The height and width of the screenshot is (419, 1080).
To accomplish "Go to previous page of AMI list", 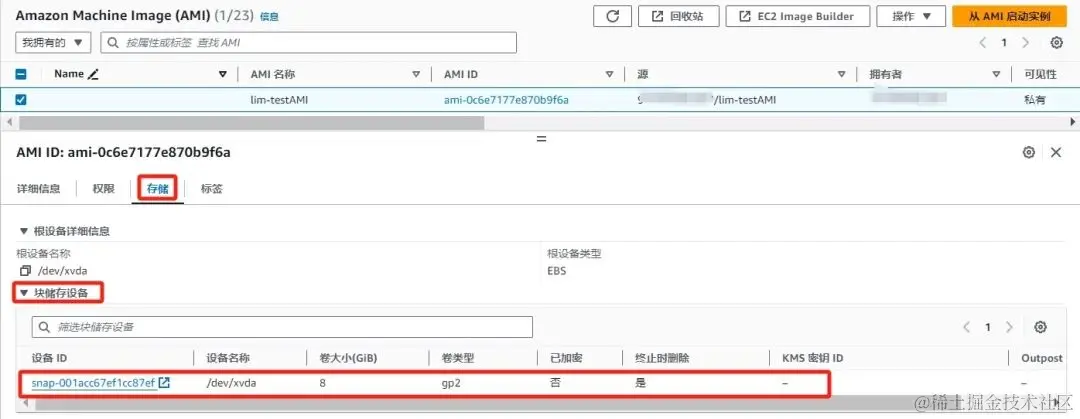I will point(983,43).
